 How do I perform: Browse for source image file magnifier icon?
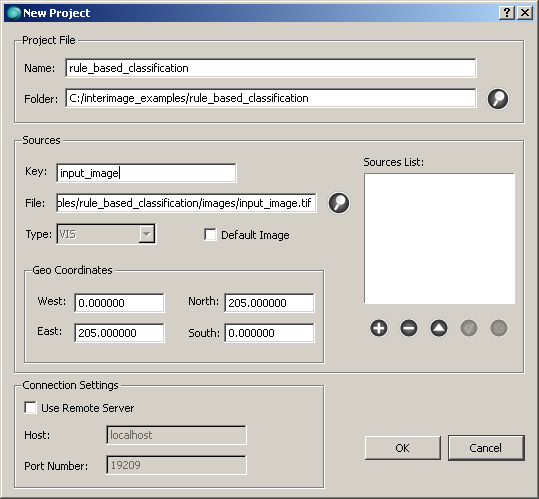pyautogui.click(x=339, y=203)
